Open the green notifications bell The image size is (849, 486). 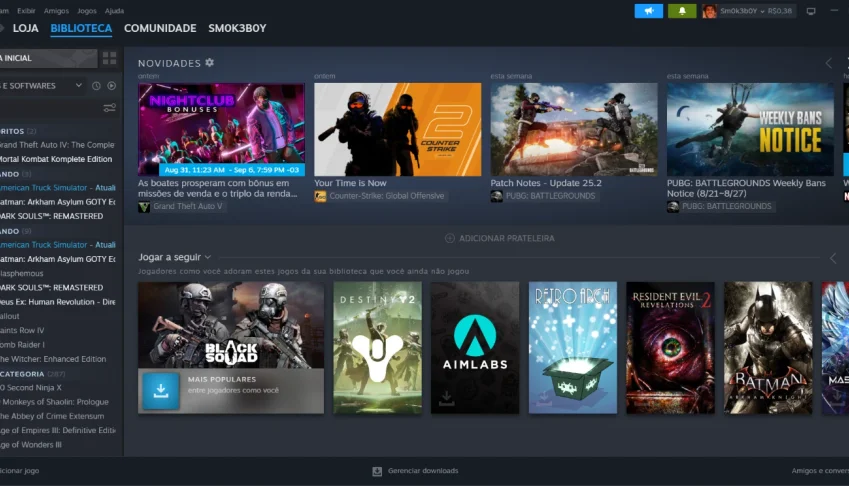682,11
